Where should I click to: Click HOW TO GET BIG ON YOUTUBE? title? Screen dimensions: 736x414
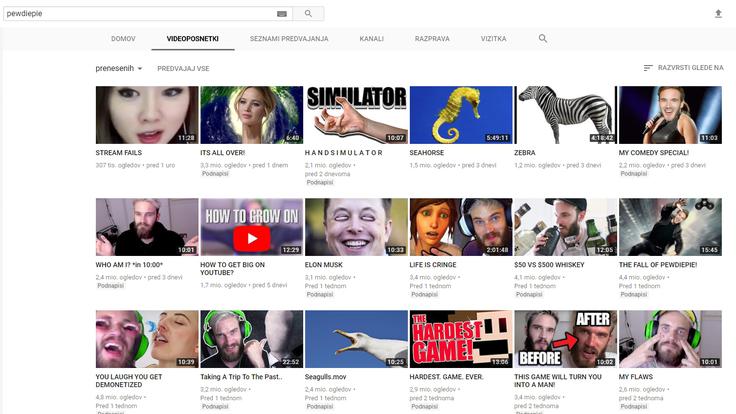(232, 268)
